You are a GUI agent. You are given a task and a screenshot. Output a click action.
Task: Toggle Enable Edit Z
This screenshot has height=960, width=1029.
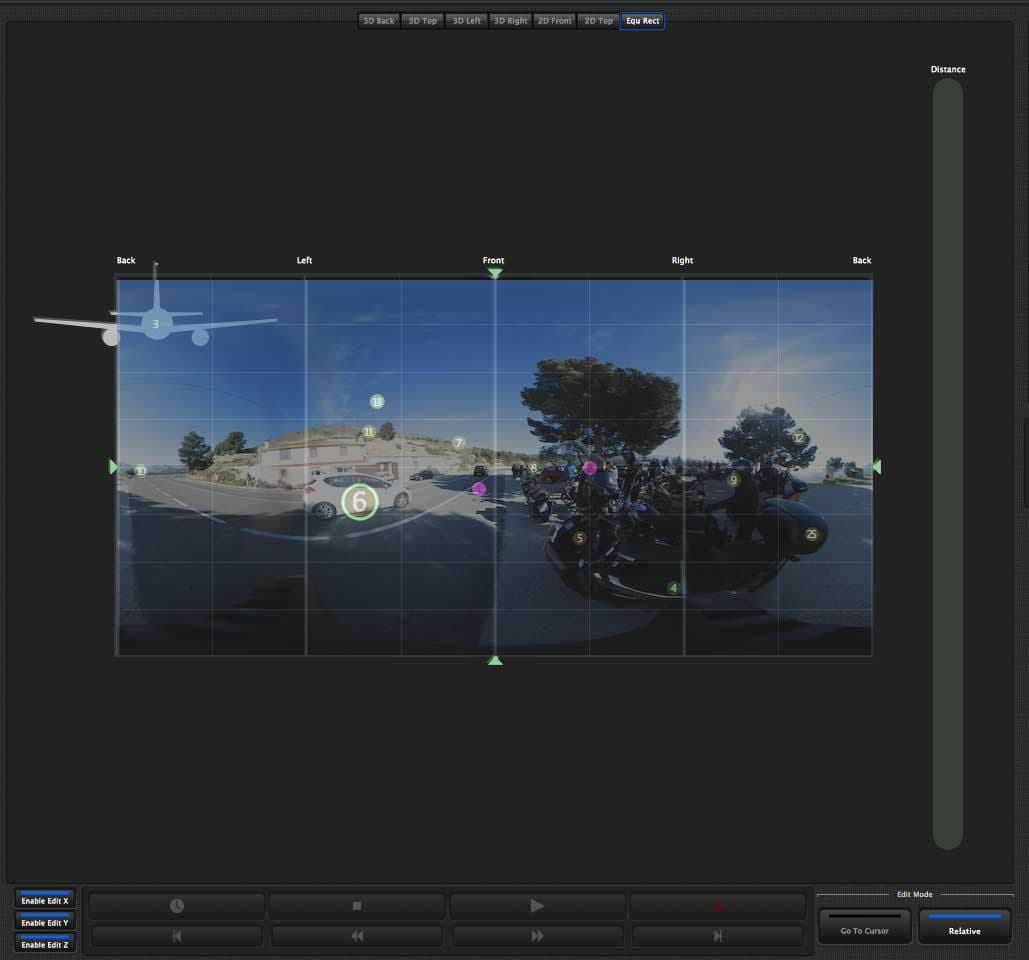click(x=45, y=943)
